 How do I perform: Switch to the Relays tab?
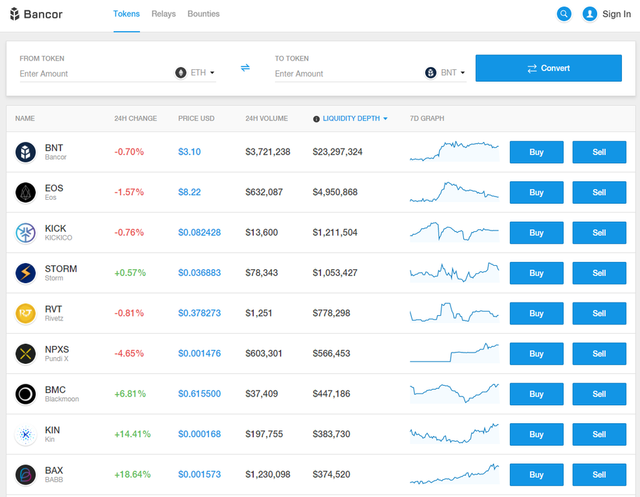tap(163, 14)
